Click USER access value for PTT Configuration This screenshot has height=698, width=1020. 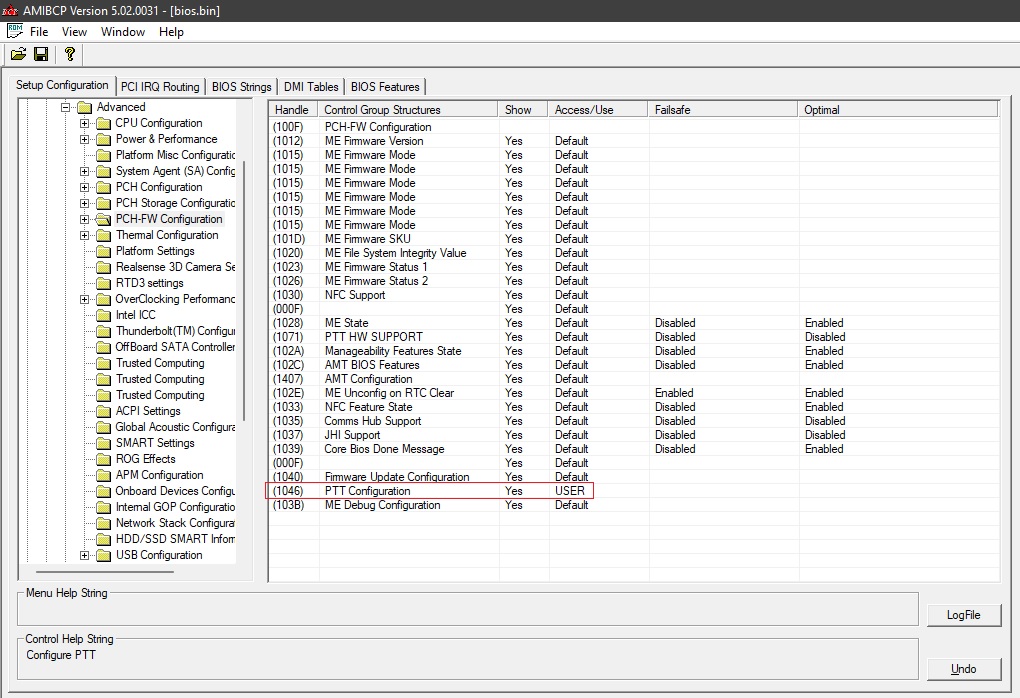point(570,491)
